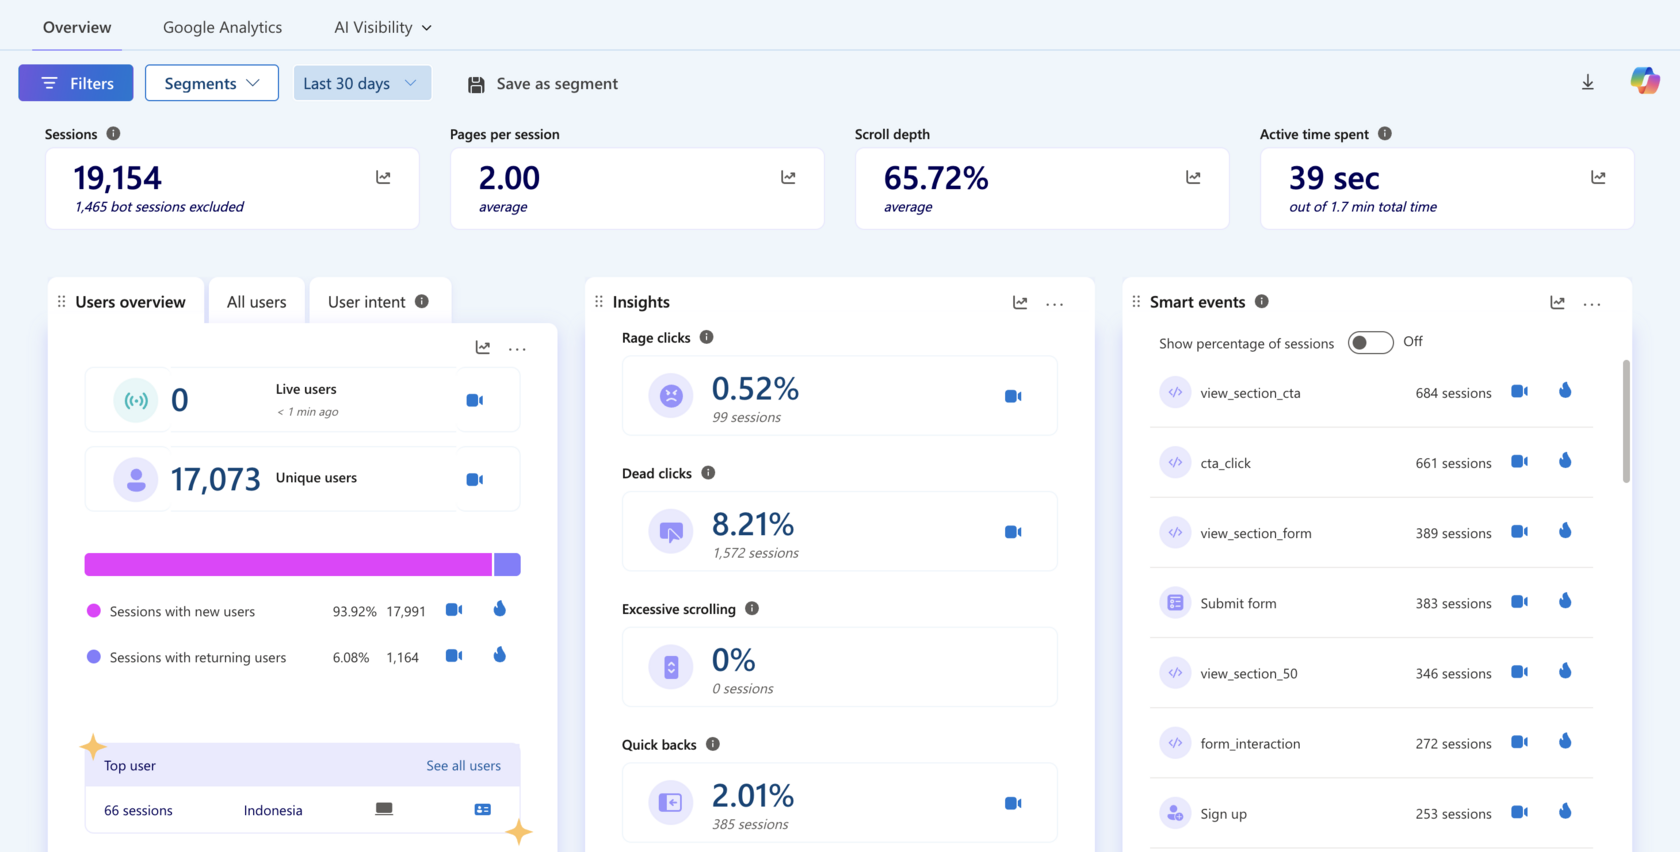View recordings for Sign up event
The height and width of the screenshot is (852, 1680).
coord(1519,812)
